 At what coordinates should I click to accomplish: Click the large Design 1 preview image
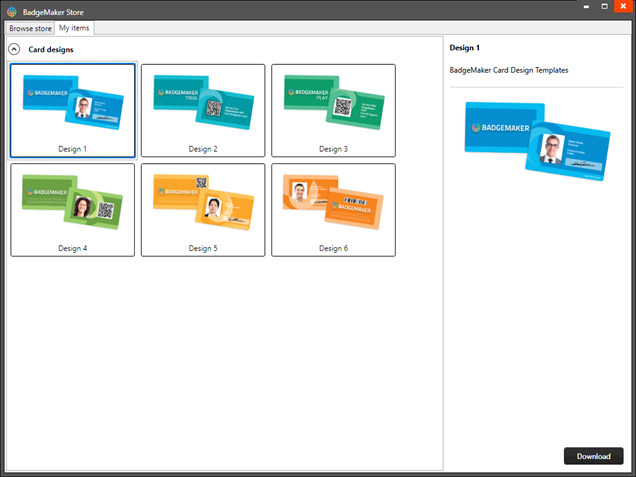pyautogui.click(x=537, y=141)
